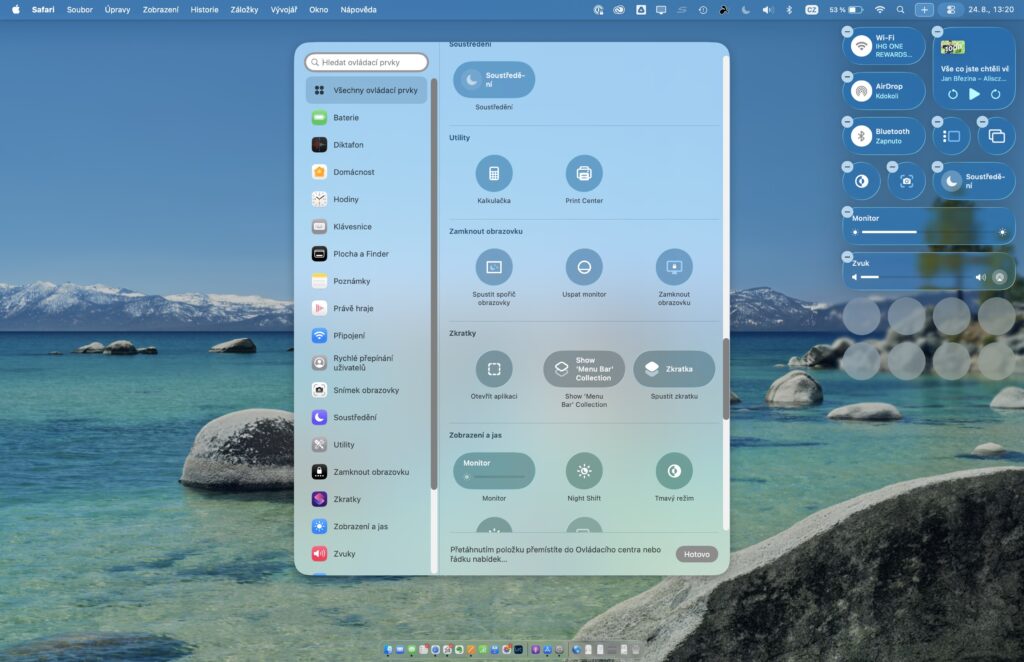Screen dimensions: 1024x662
Task: Toggle AirDrop in the Control Center panel
Action: (861, 91)
